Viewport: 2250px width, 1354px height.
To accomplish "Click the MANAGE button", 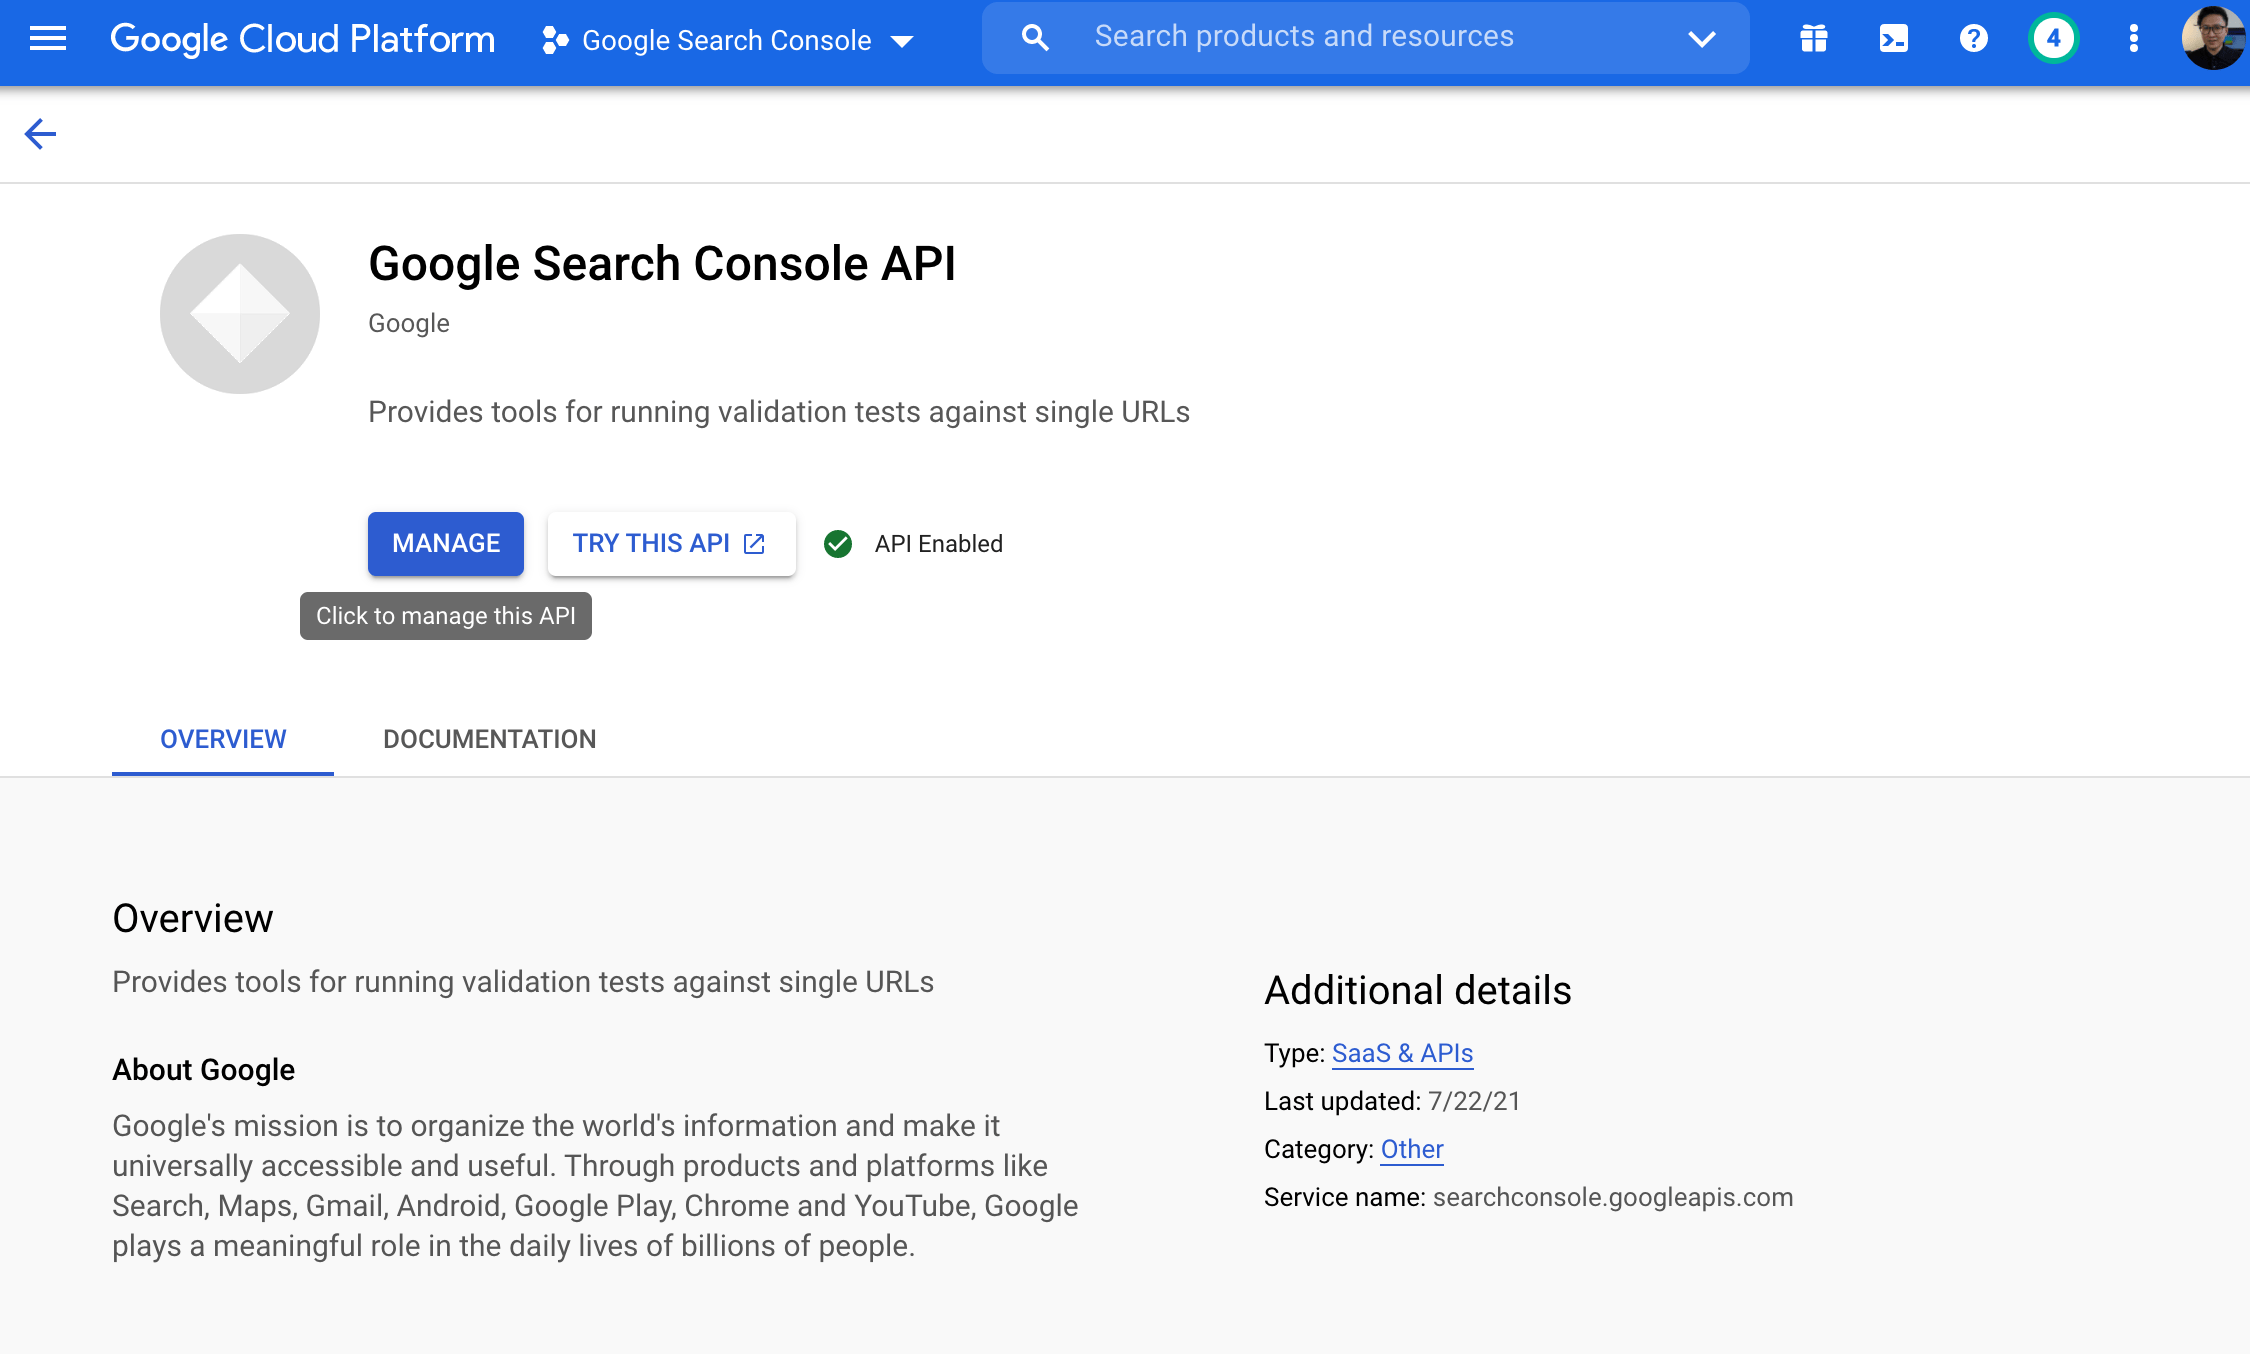I will pyautogui.click(x=446, y=543).
